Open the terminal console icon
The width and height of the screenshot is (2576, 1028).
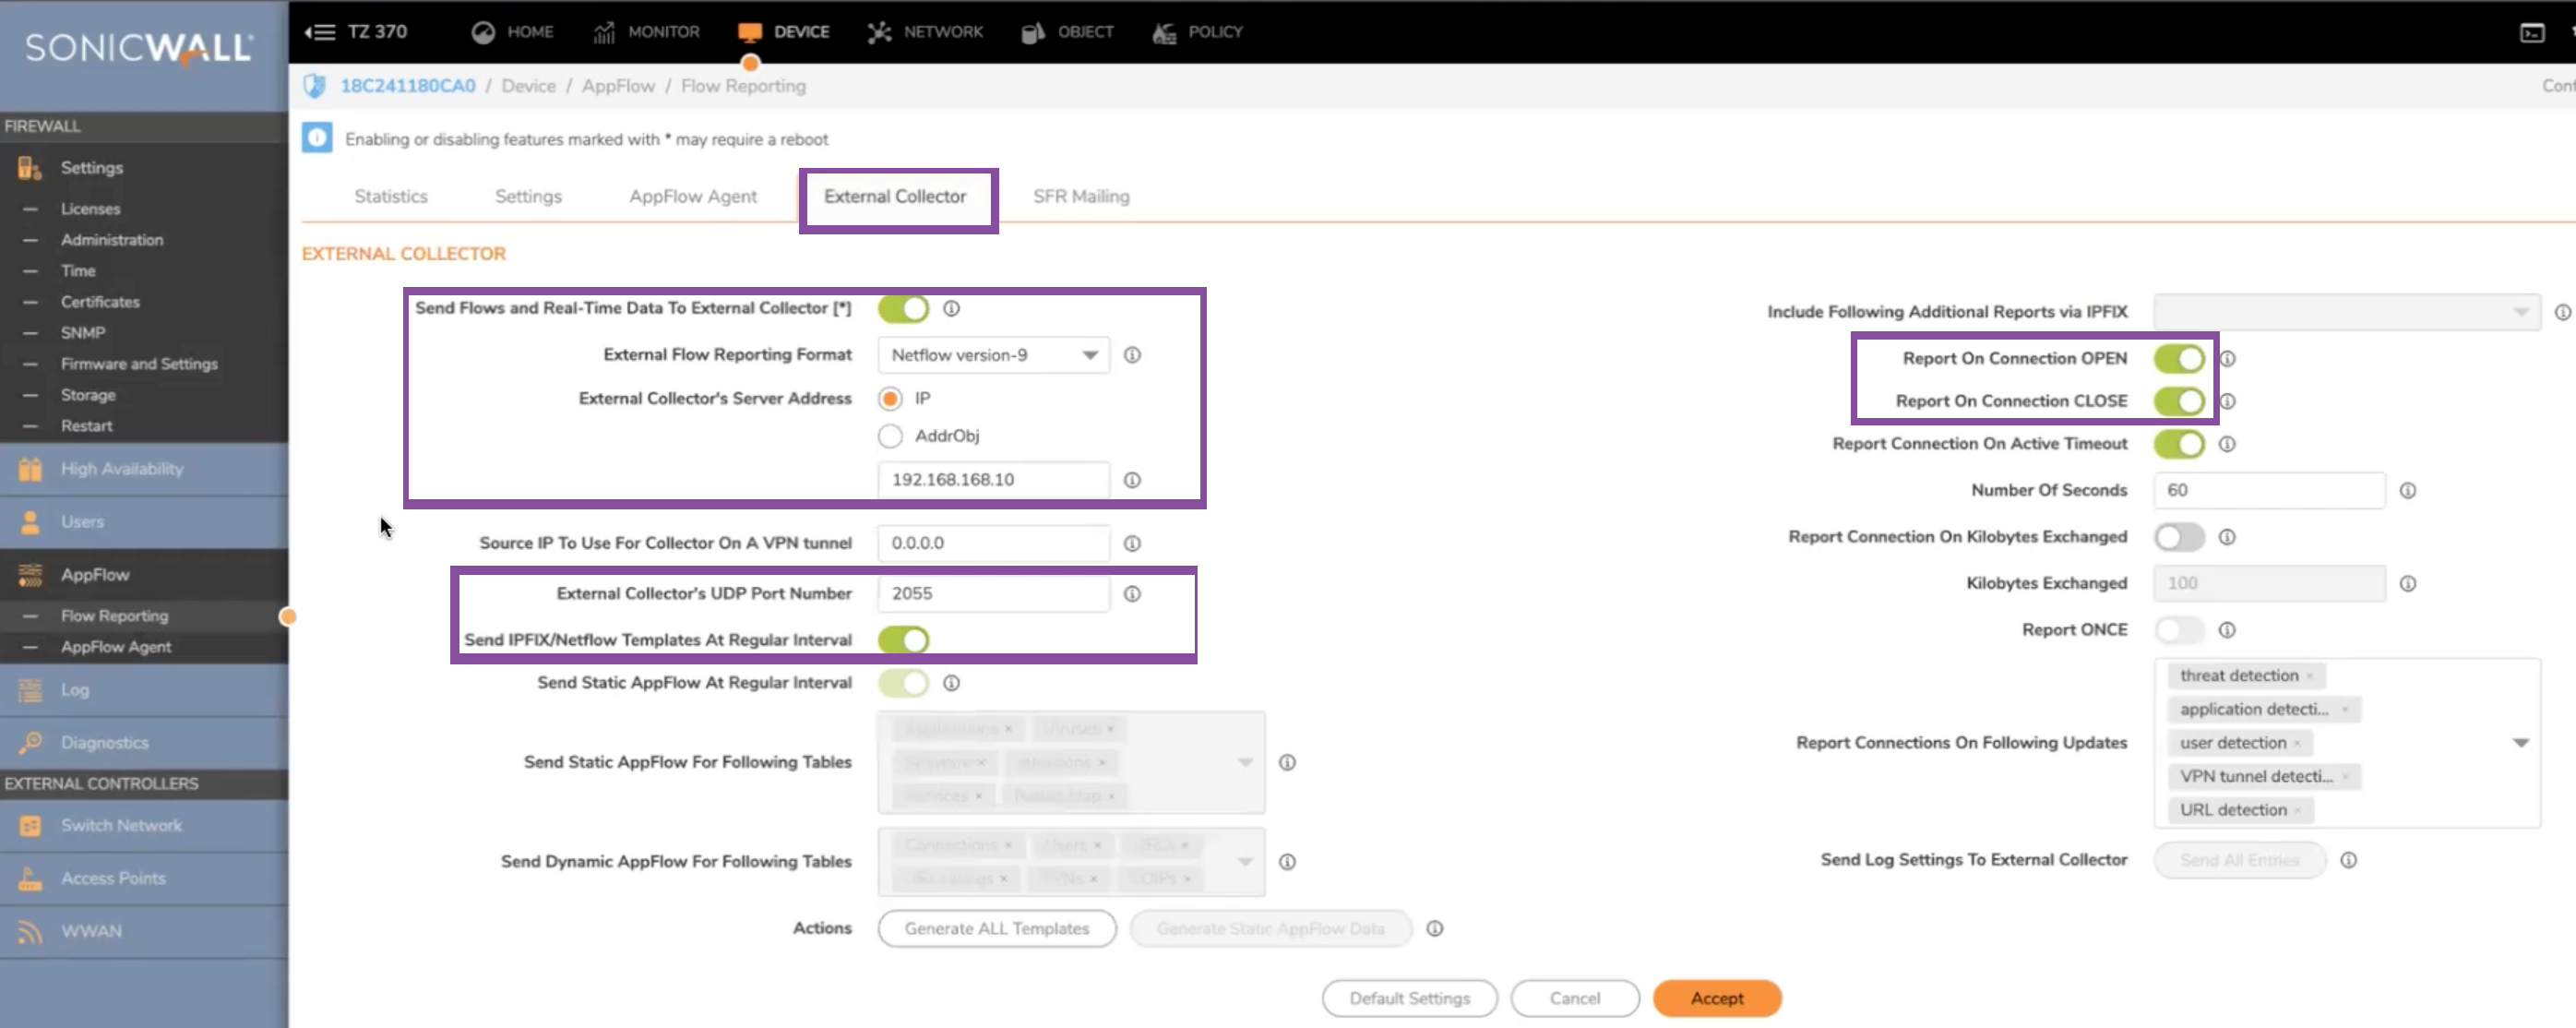pos(2531,33)
